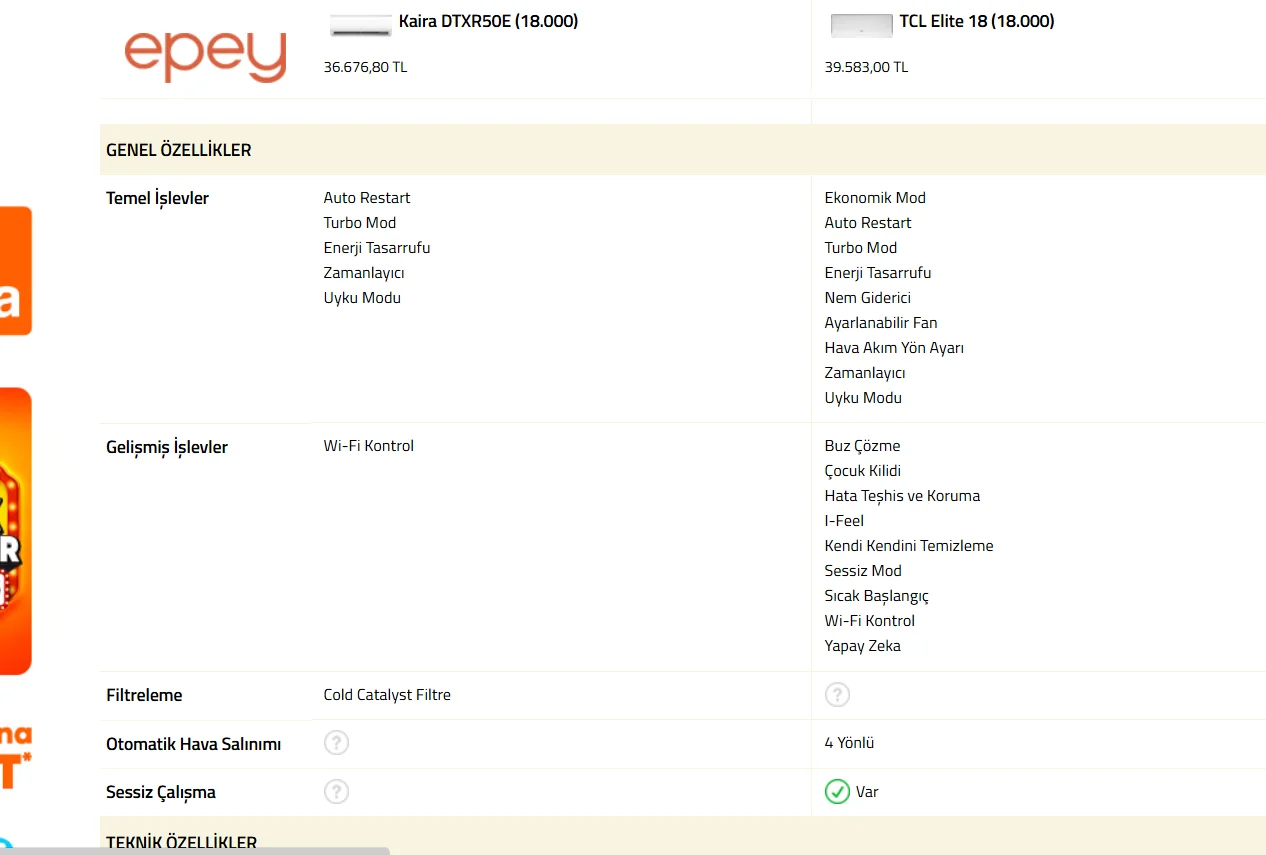Click Kaira's Turbo Mod entry

tap(360, 223)
